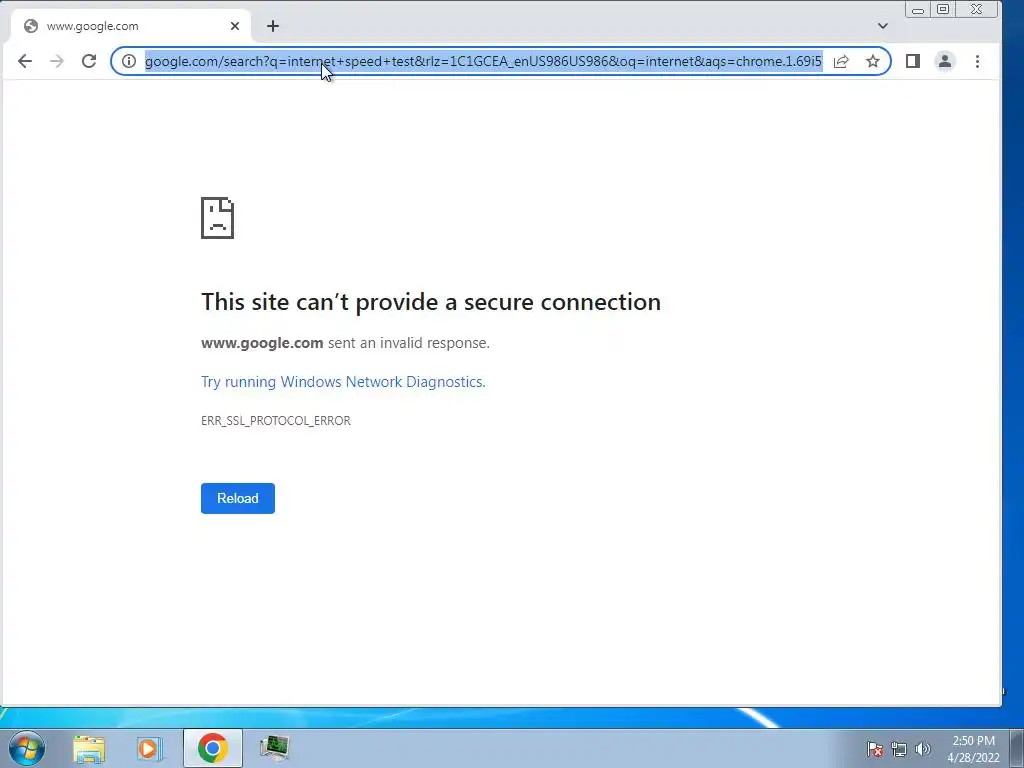Select the www.google.com tab

click(131, 26)
